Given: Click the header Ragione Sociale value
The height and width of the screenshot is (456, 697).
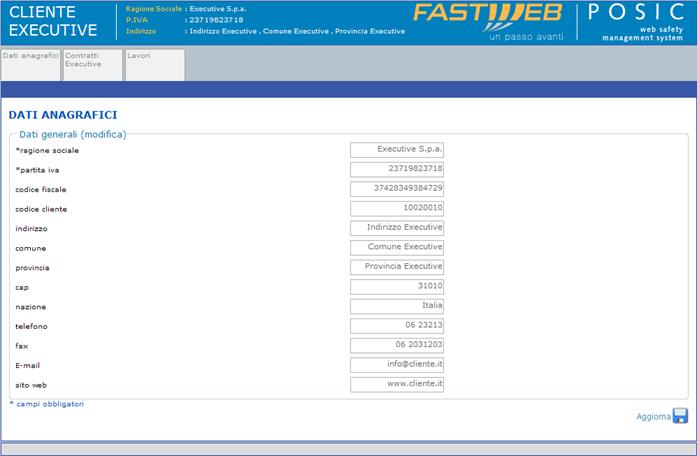Looking at the screenshot, I should pos(218,8).
